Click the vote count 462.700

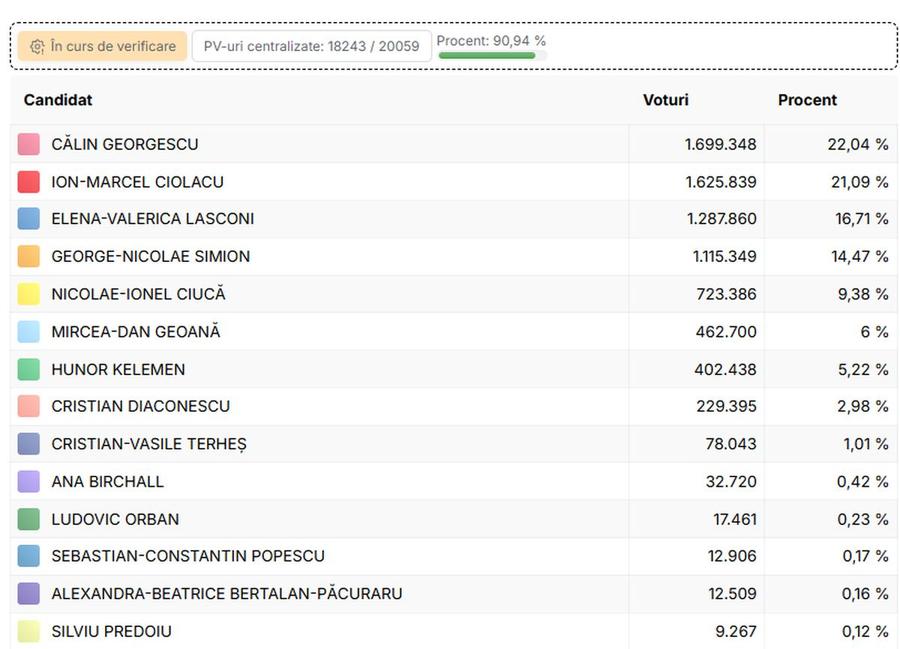pyautogui.click(x=726, y=332)
